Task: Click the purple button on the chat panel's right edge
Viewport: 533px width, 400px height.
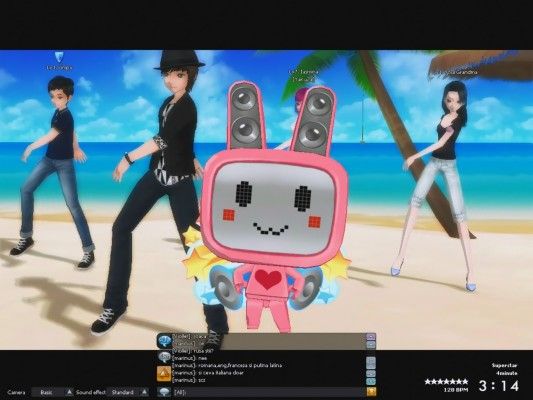Action: (x=371, y=337)
